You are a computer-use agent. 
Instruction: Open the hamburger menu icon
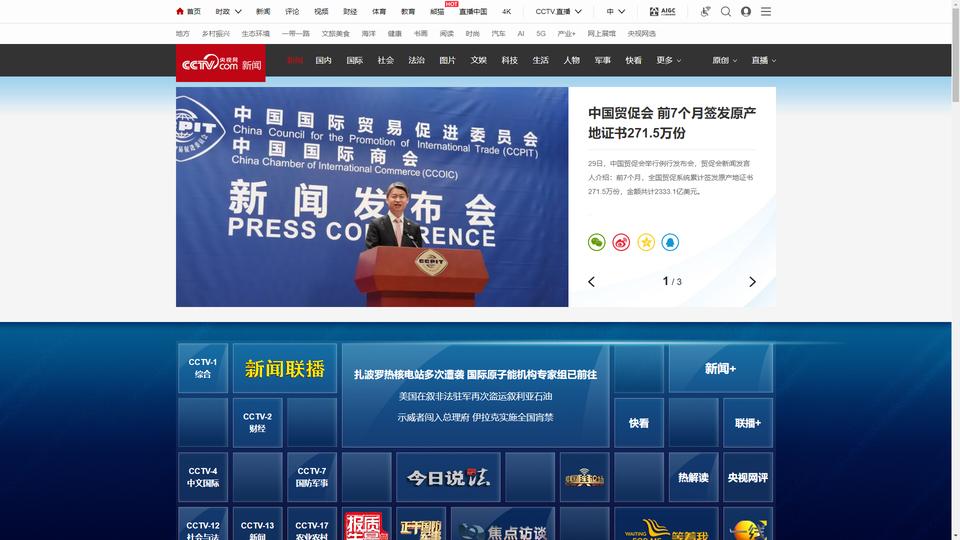766,12
